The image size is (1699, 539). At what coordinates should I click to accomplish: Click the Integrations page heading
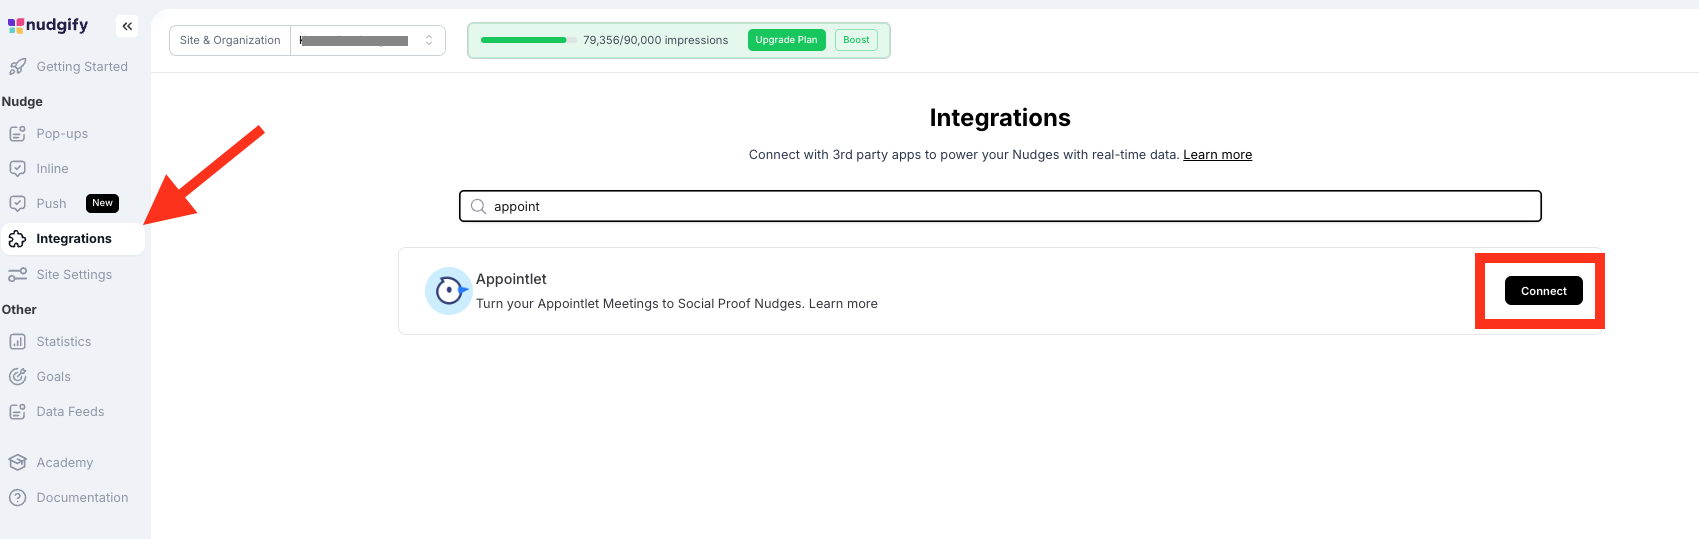click(1000, 118)
